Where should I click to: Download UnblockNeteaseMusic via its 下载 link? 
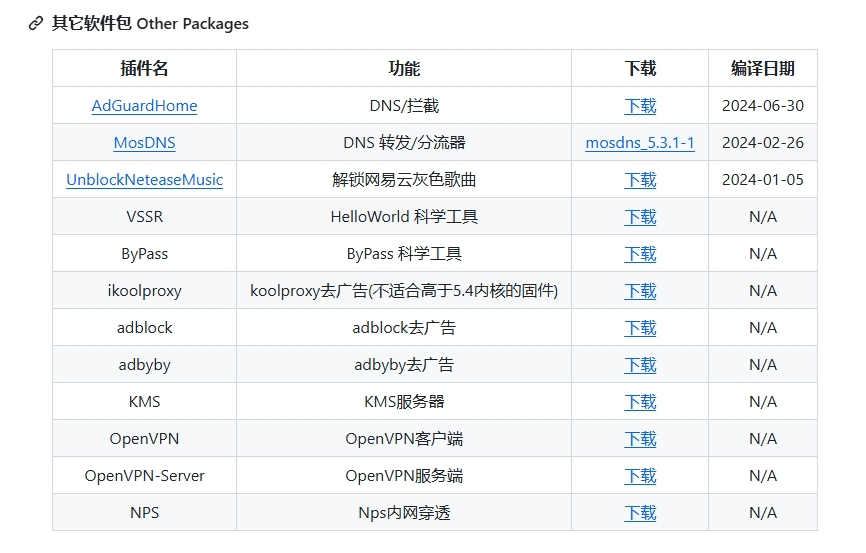click(x=640, y=180)
